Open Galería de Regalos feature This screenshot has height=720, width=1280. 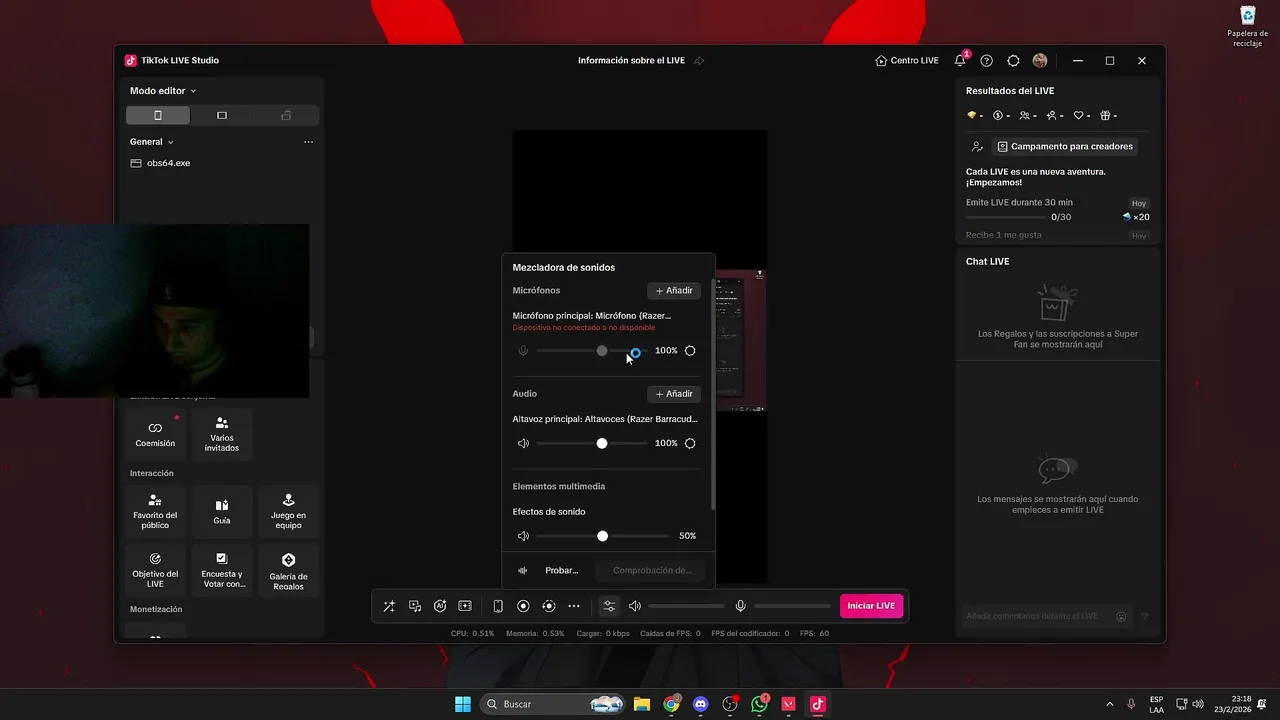(x=288, y=570)
